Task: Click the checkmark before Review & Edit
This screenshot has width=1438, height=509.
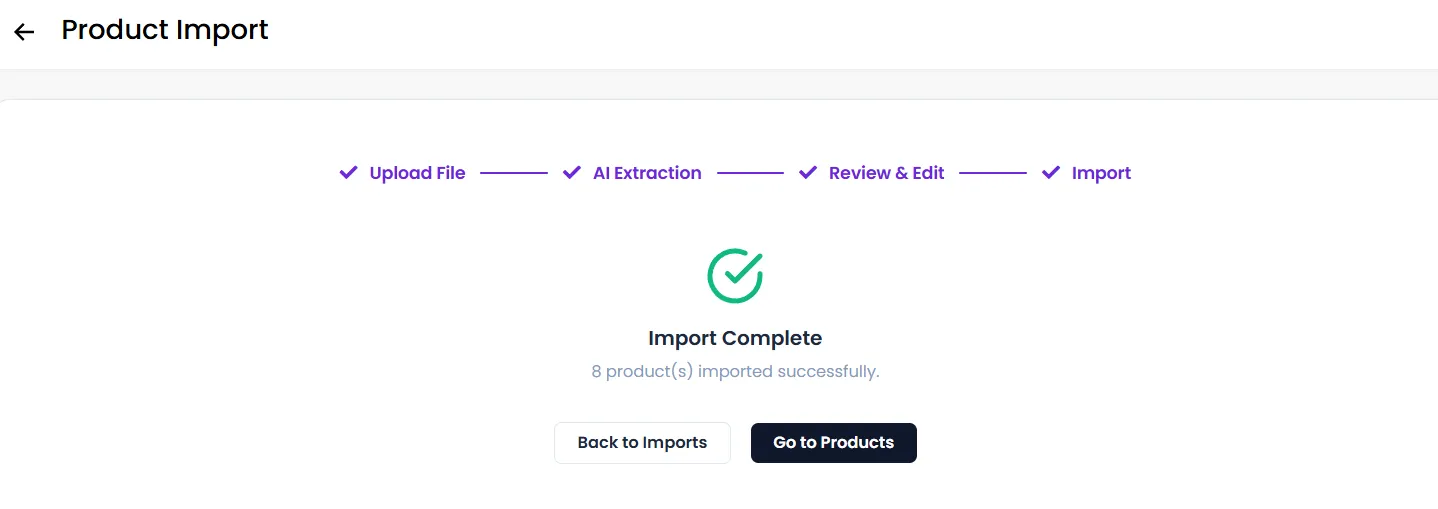Action: coord(808,173)
